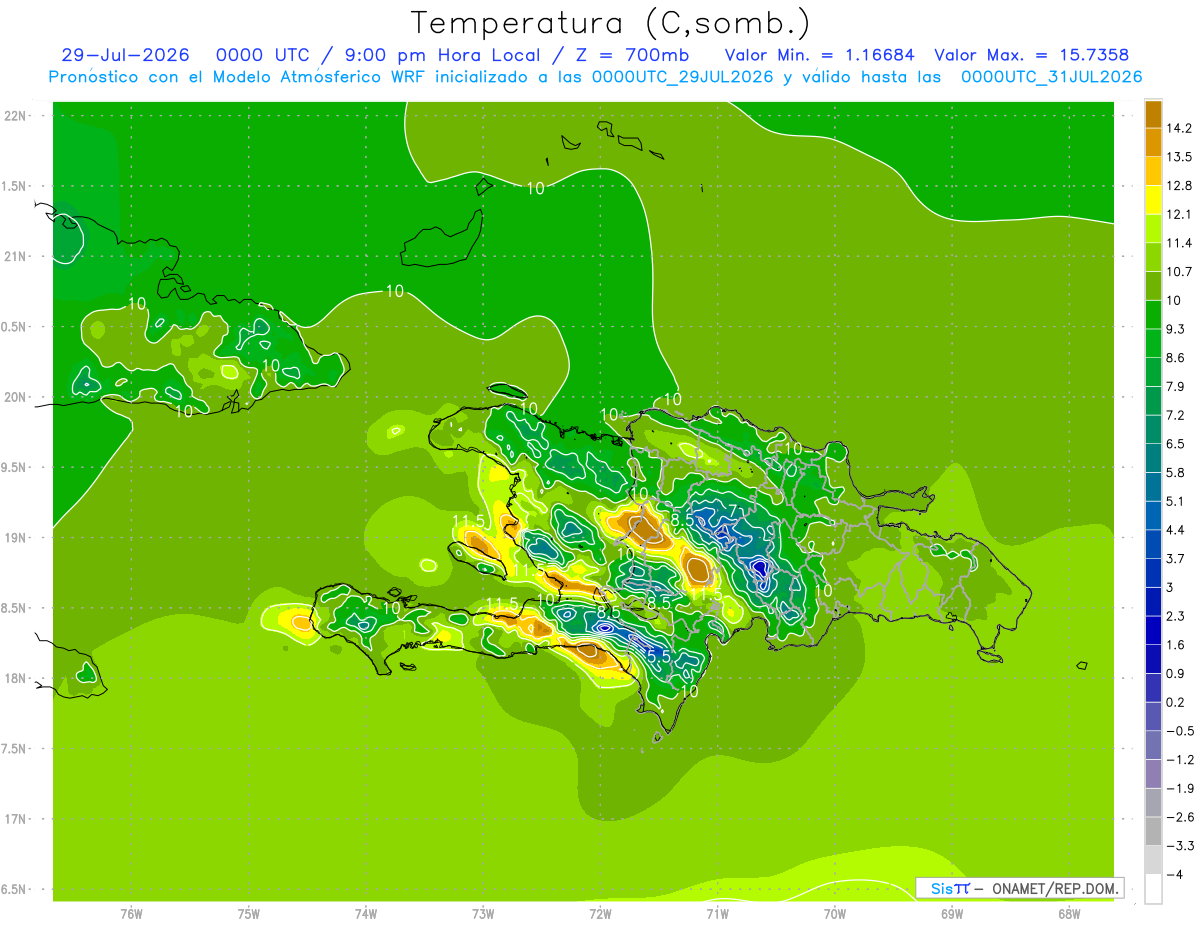This screenshot has width=1200, height=927.
Task: Pick the orange legend swatch between 13.5 and 14.2
Action: click(1153, 142)
